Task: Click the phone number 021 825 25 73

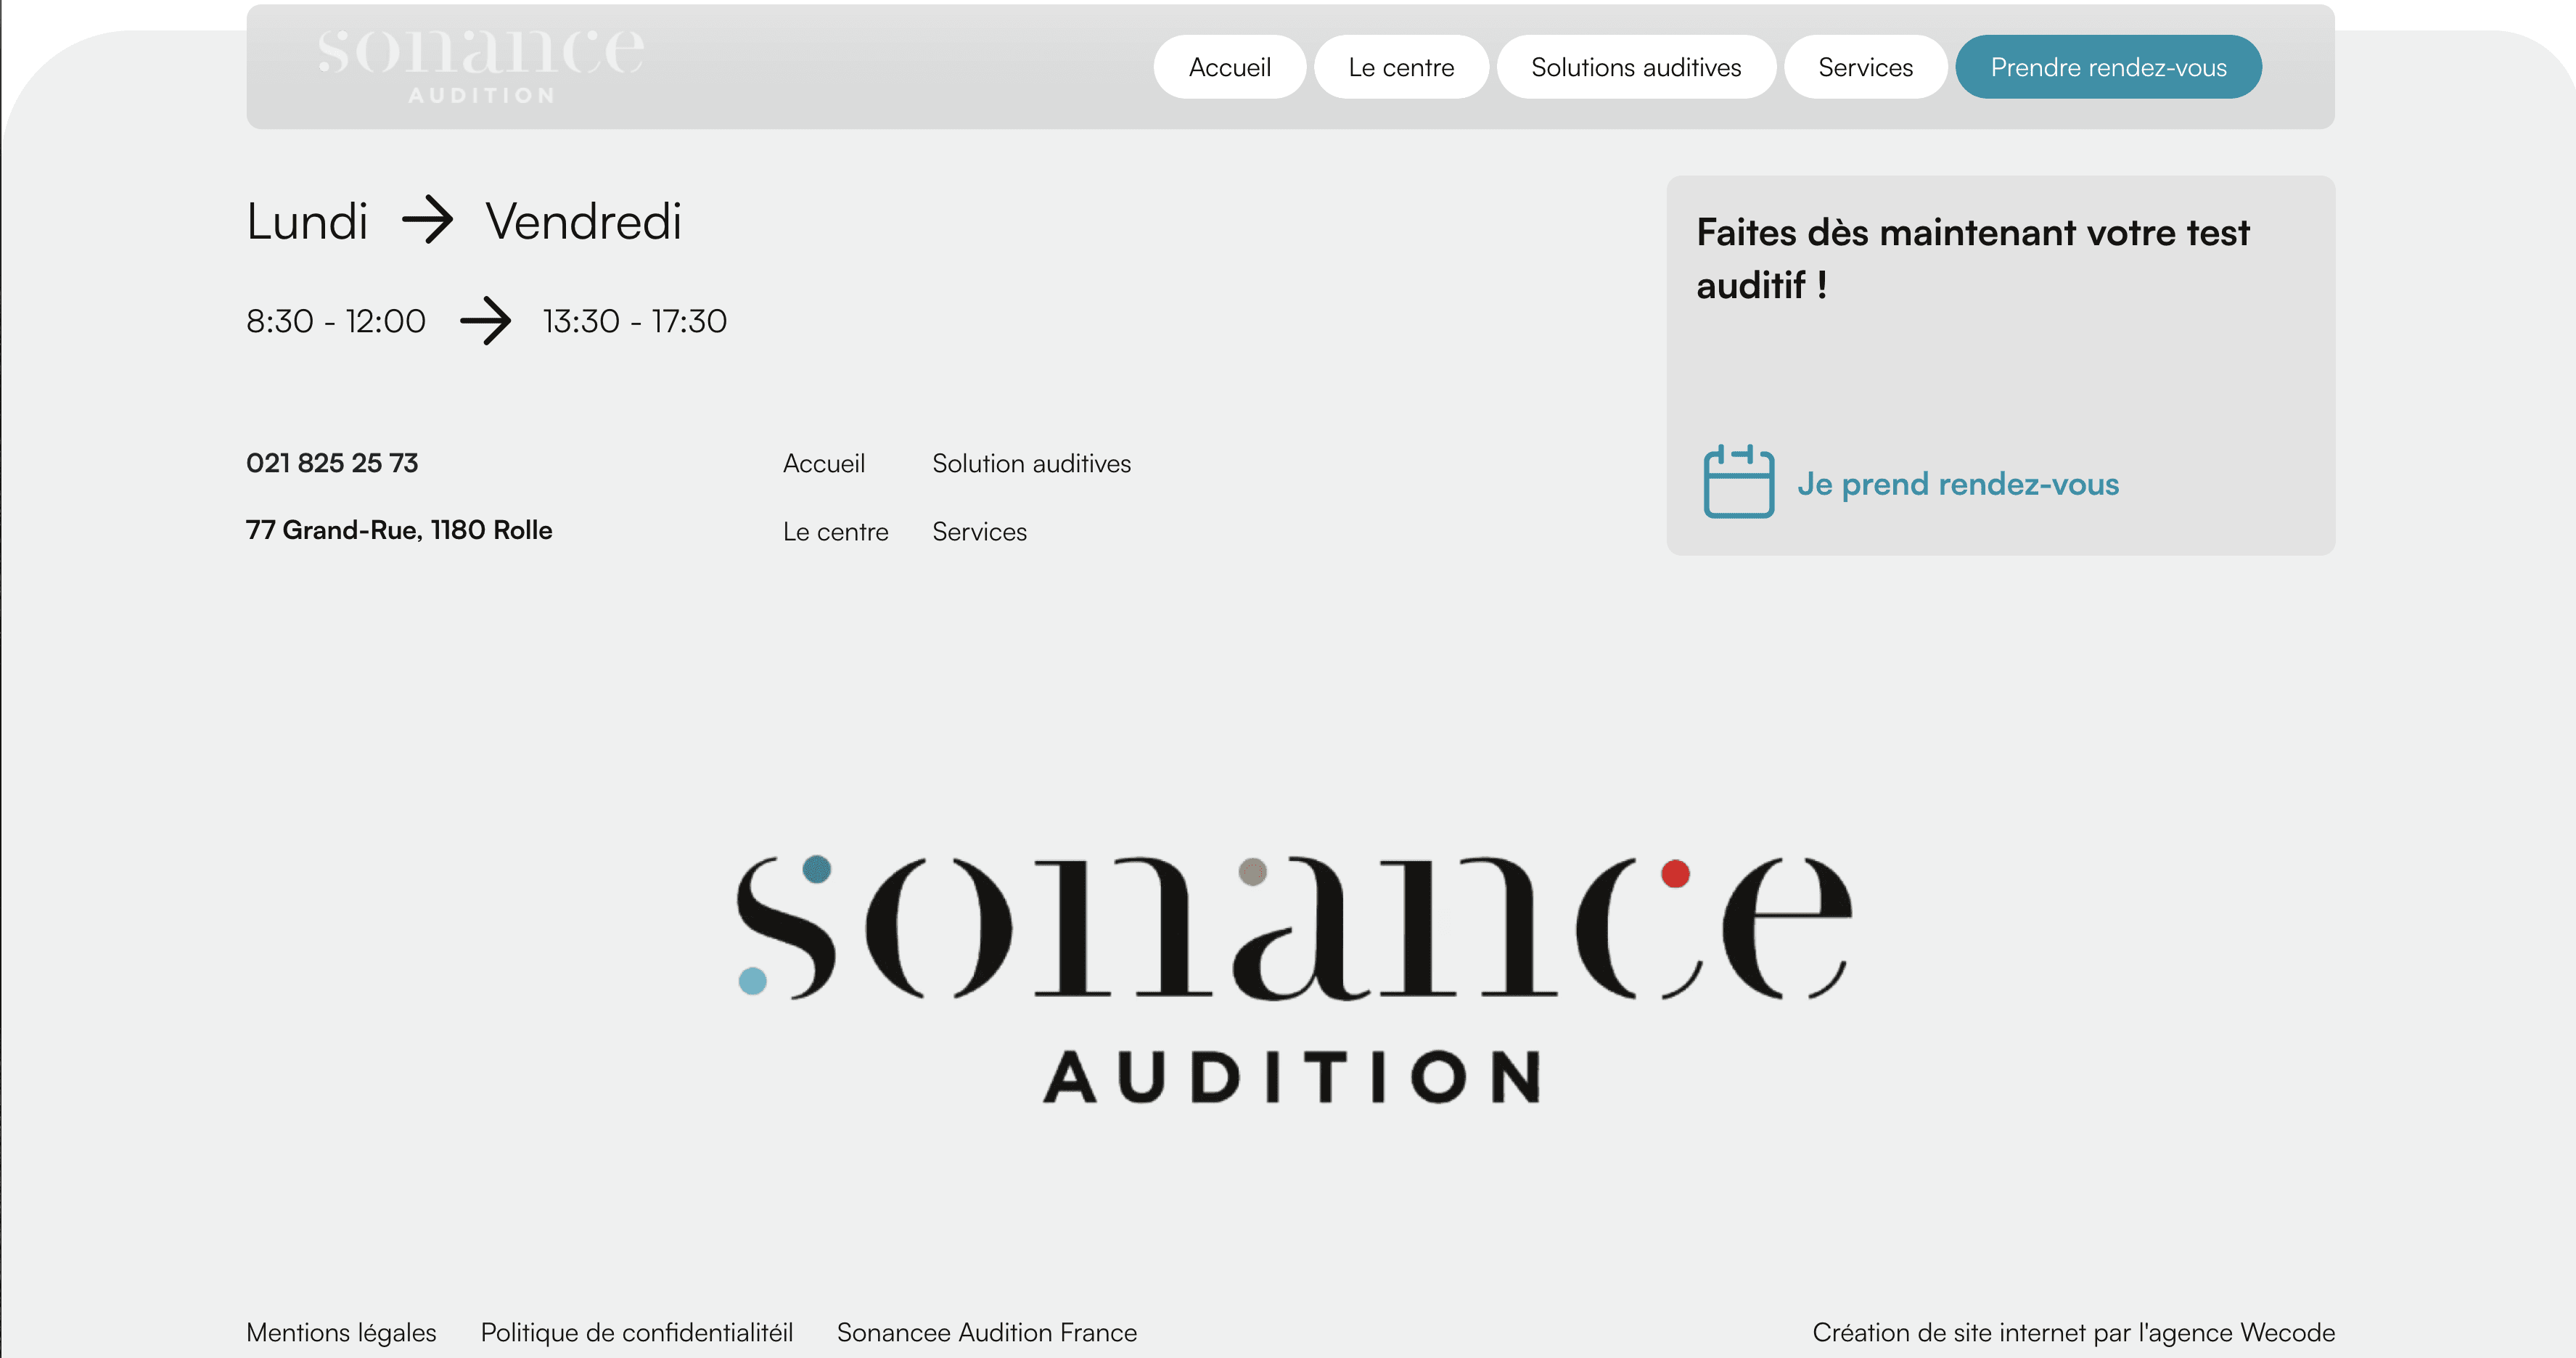Action: [x=332, y=463]
